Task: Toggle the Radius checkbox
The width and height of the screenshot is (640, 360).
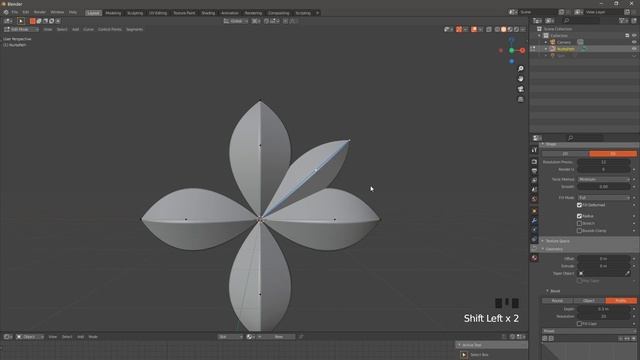Action: coord(579,216)
